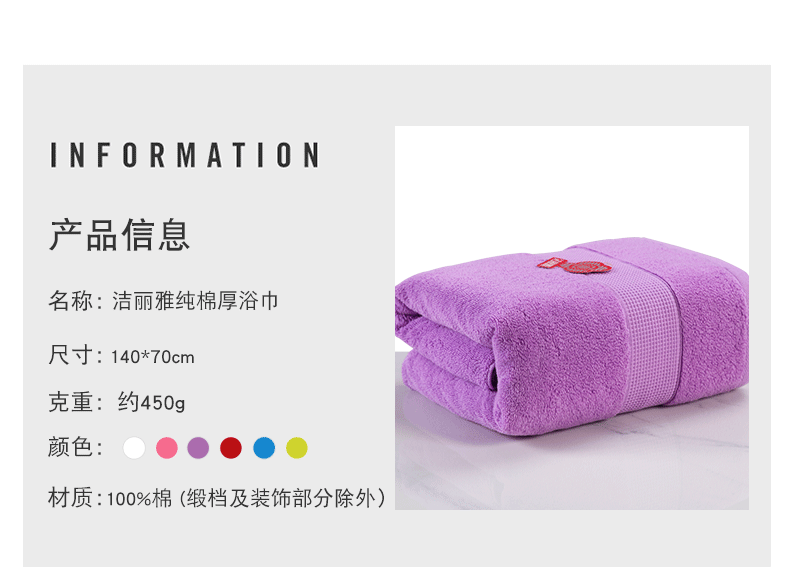The width and height of the screenshot is (790, 578).
Task: Click the checkered band on the towel
Action: click(649, 343)
